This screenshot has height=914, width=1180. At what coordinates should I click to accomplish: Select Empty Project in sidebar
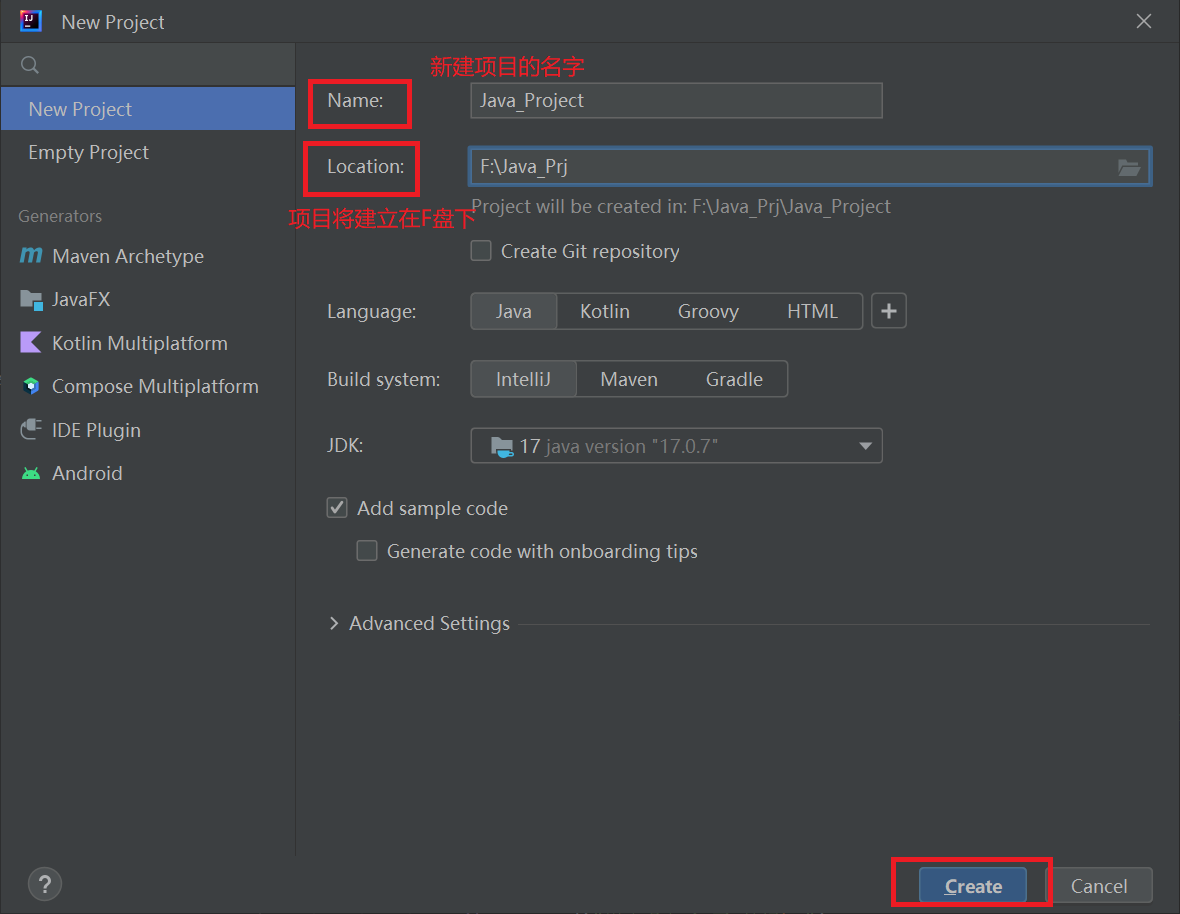pyautogui.click(x=148, y=152)
